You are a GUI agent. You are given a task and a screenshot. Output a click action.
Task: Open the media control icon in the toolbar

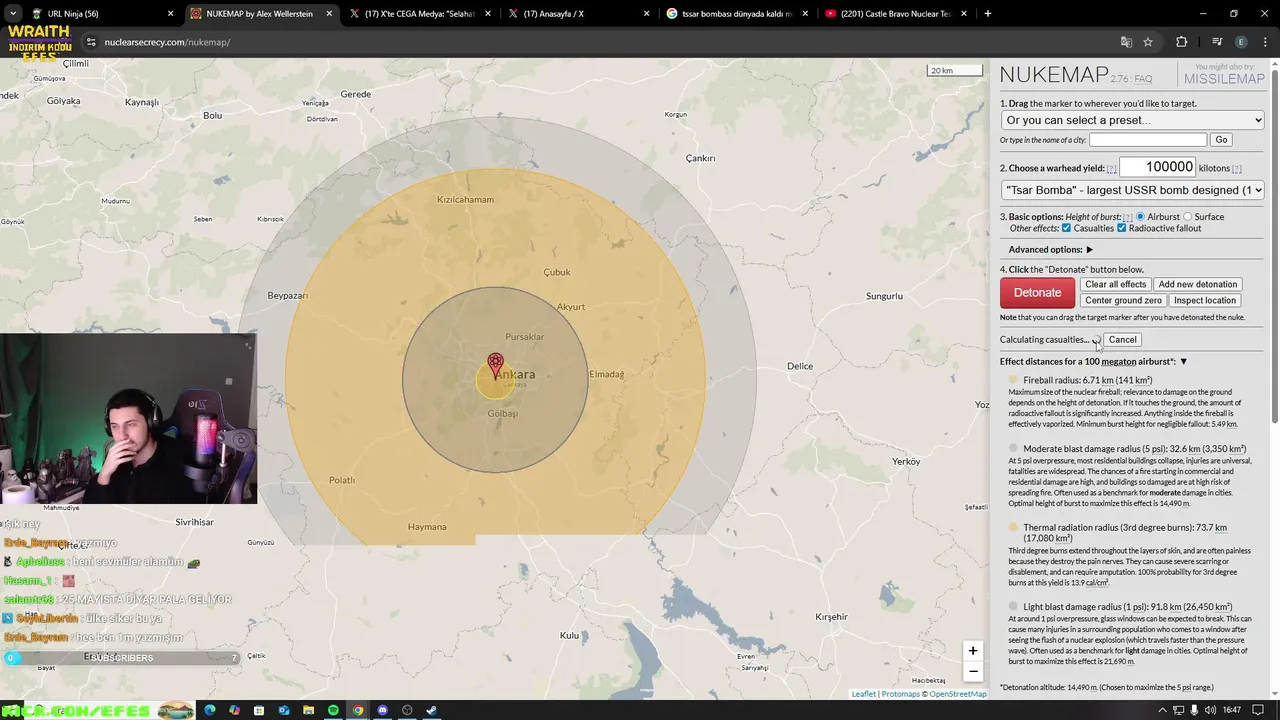[1217, 42]
